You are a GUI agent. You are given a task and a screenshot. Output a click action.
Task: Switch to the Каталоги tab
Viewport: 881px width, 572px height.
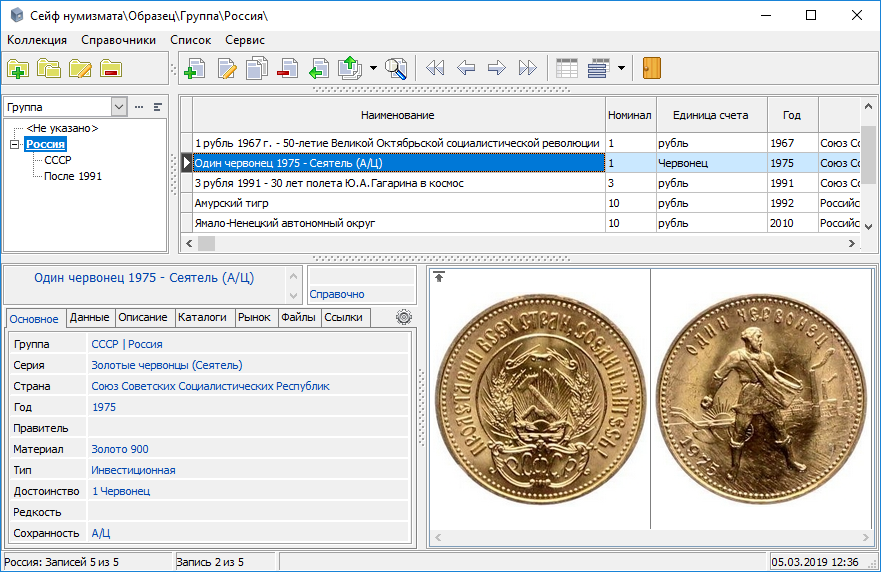(203, 317)
